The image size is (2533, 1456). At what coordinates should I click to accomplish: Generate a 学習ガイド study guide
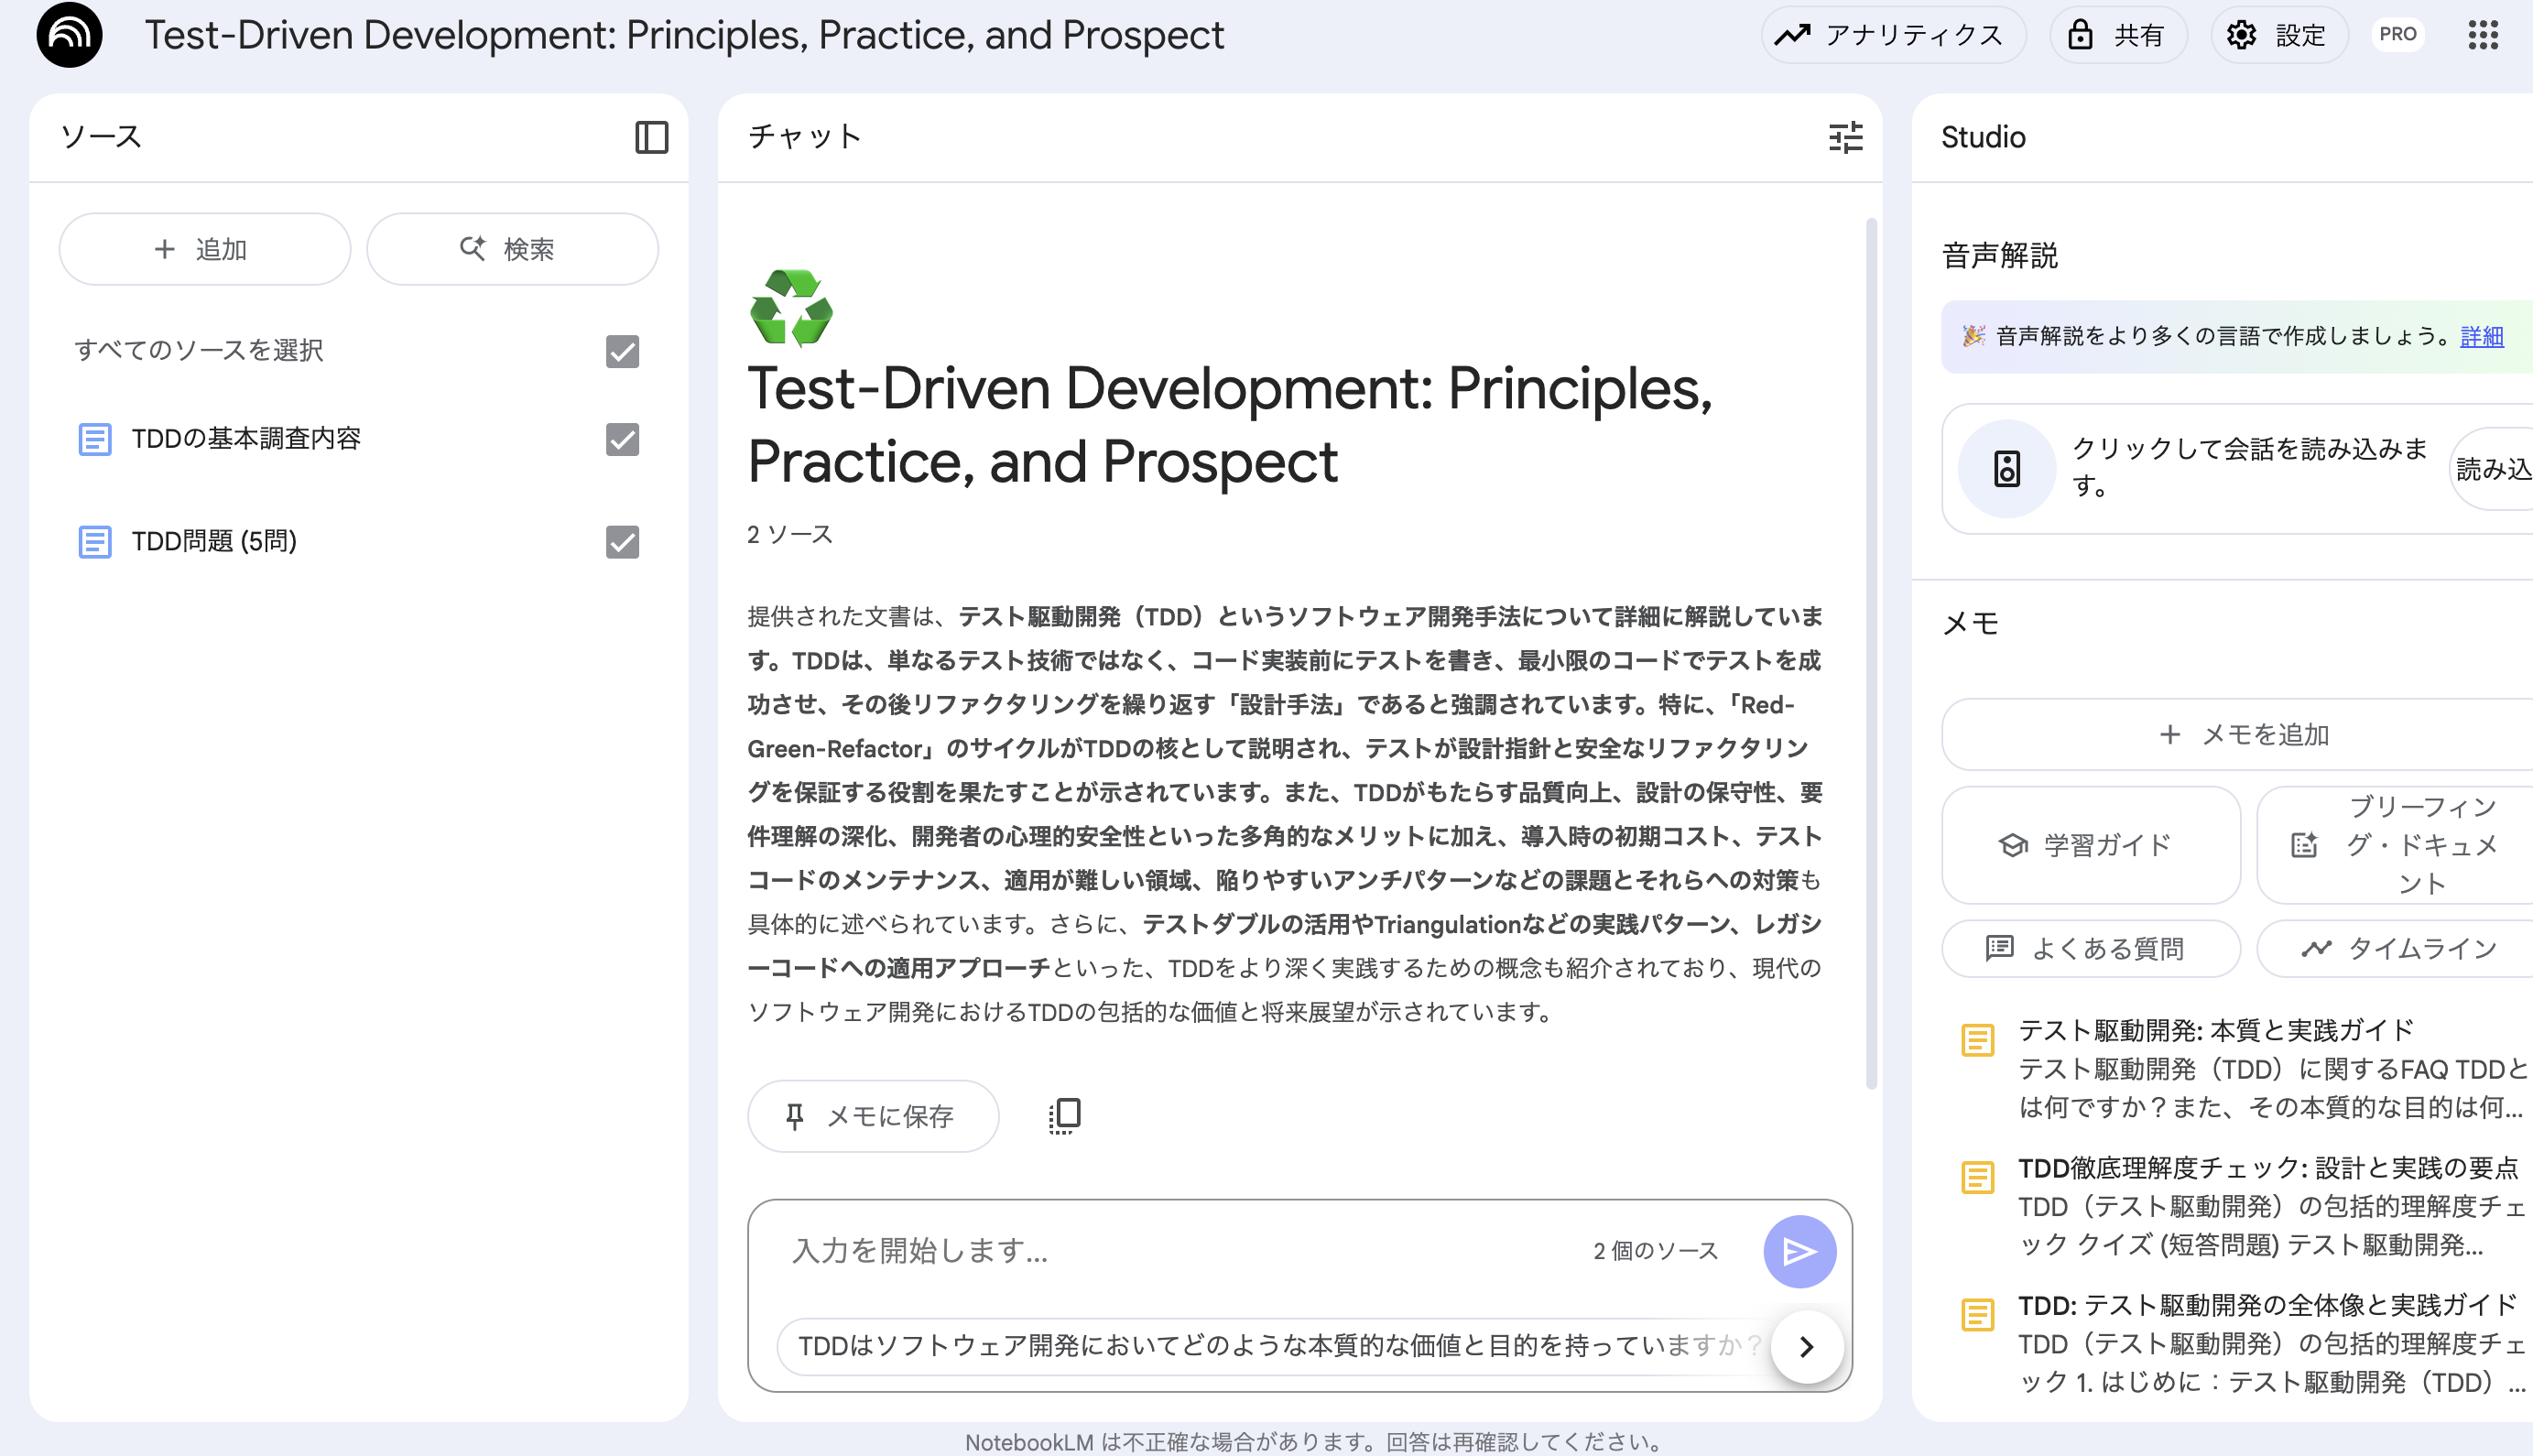point(2090,845)
